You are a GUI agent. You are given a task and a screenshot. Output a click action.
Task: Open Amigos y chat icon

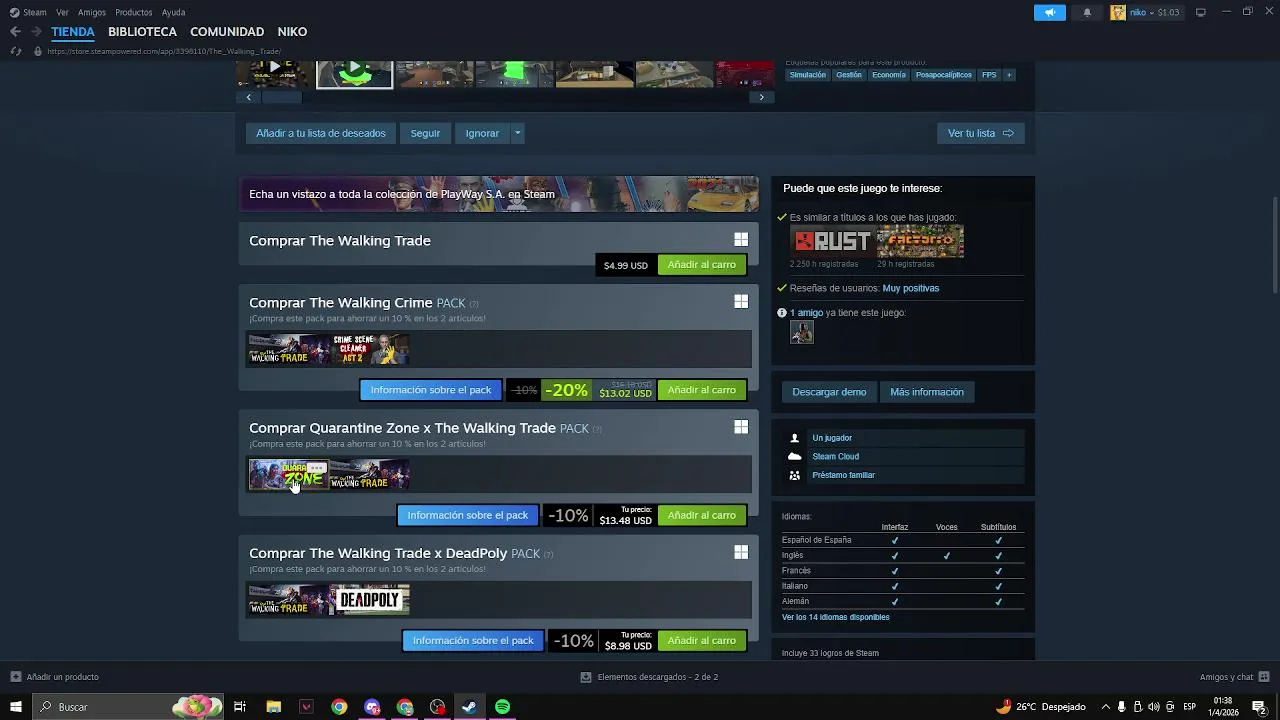[1264, 677]
